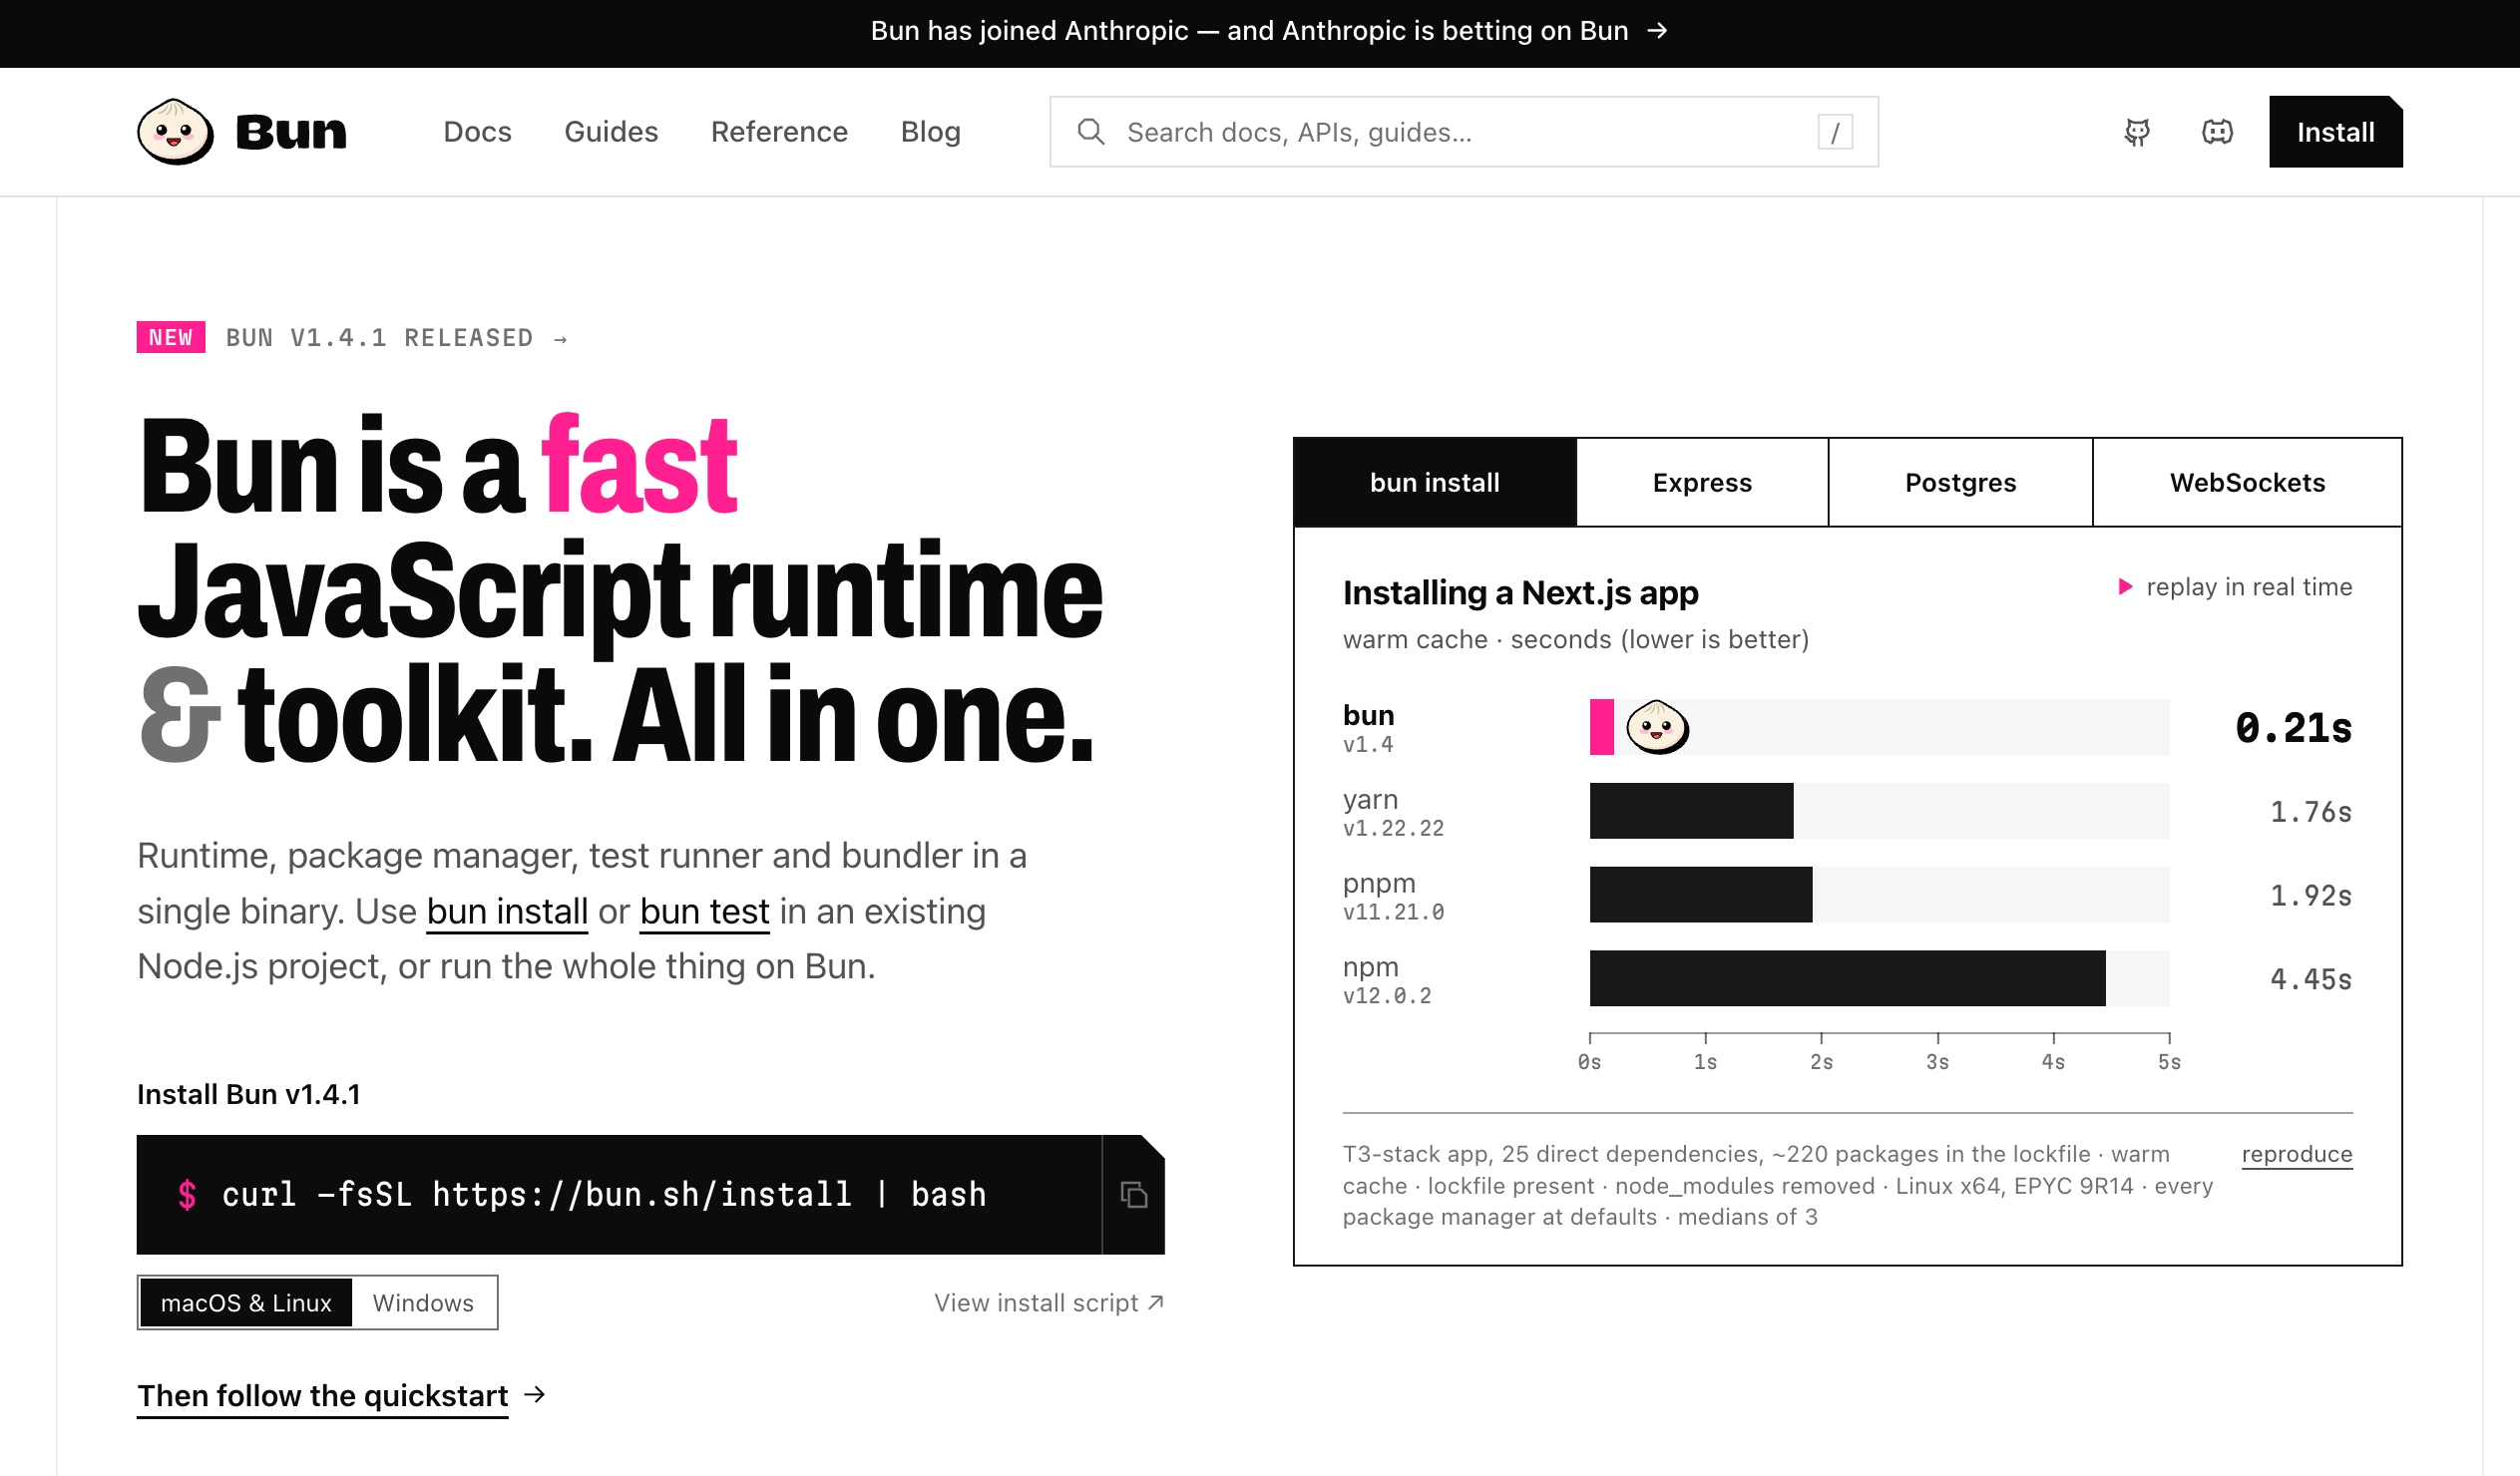
Task: Open the Guides menu item
Action: coord(611,132)
